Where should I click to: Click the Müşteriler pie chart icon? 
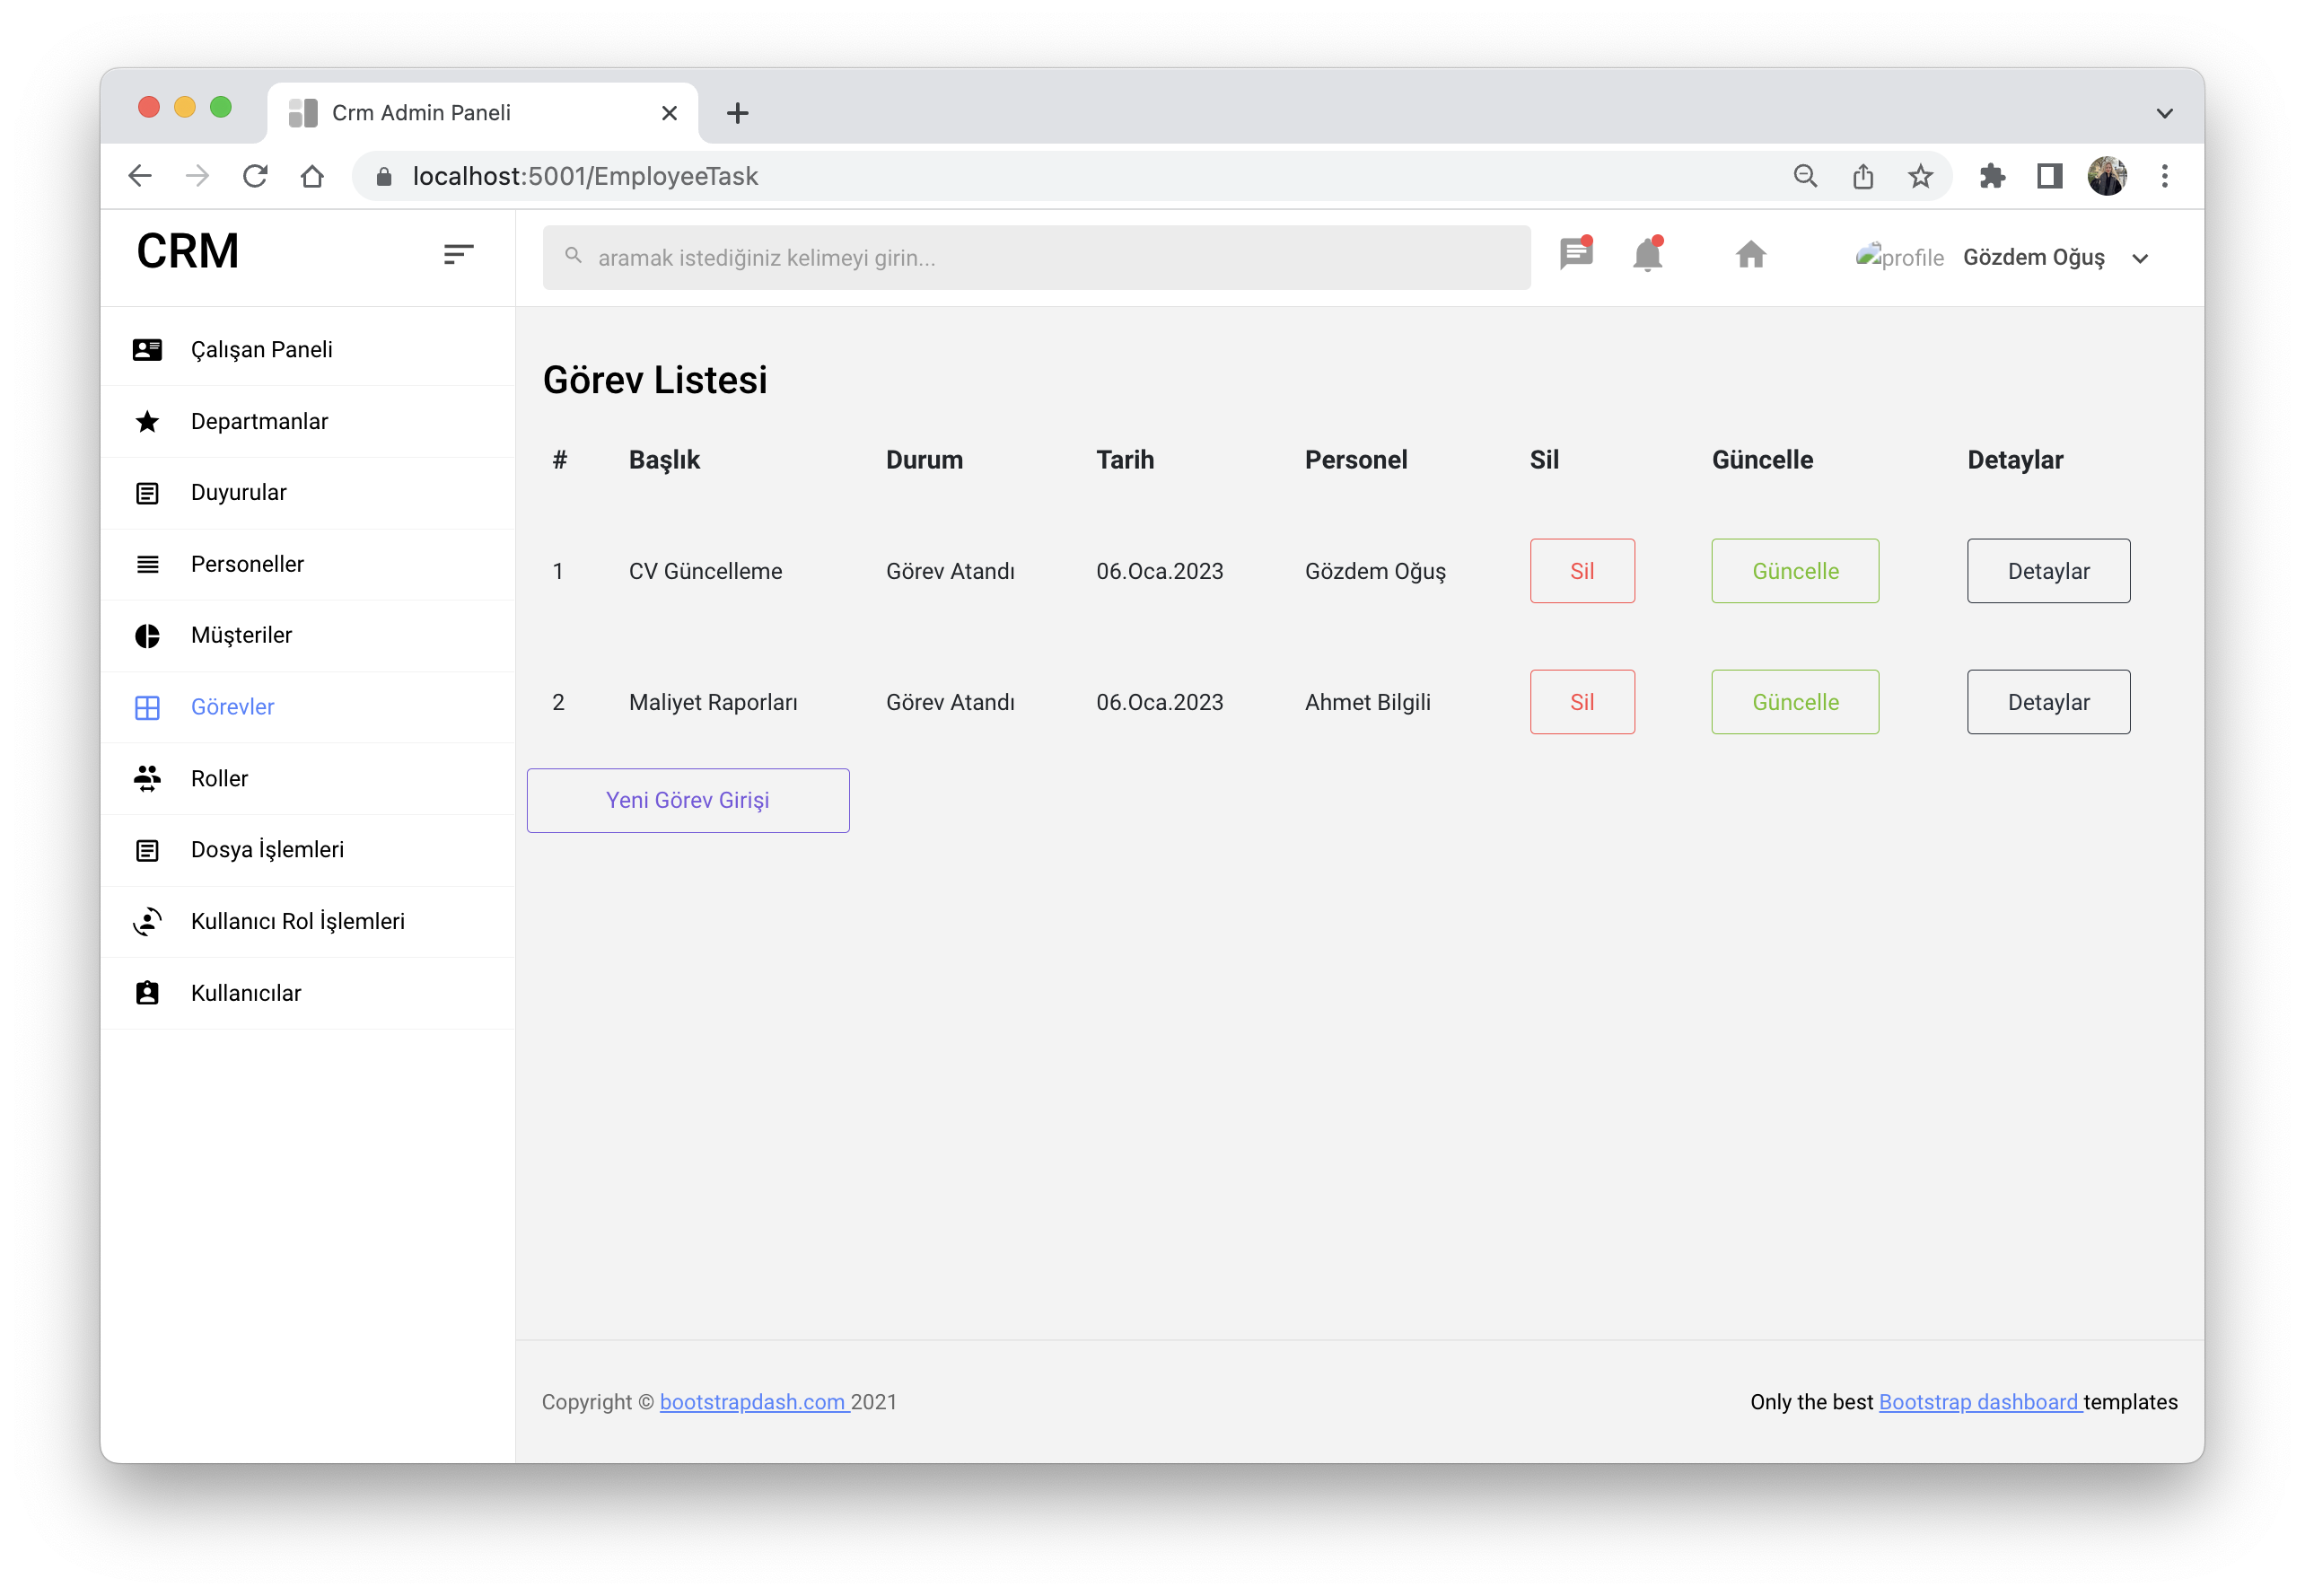pos(147,636)
